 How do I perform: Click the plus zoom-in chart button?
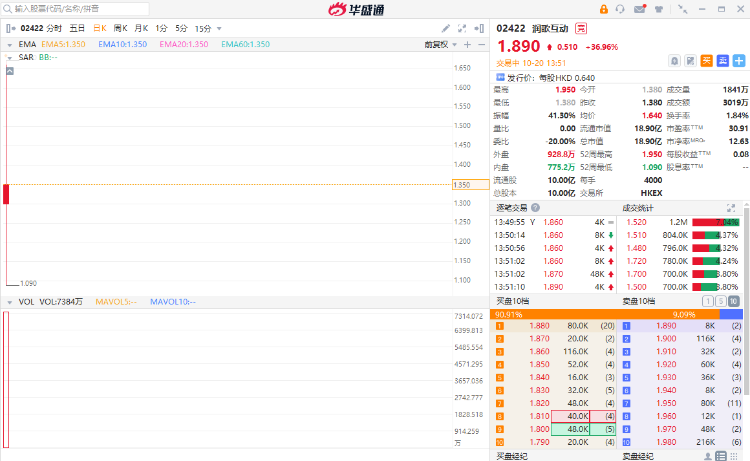tap(466, 44)
